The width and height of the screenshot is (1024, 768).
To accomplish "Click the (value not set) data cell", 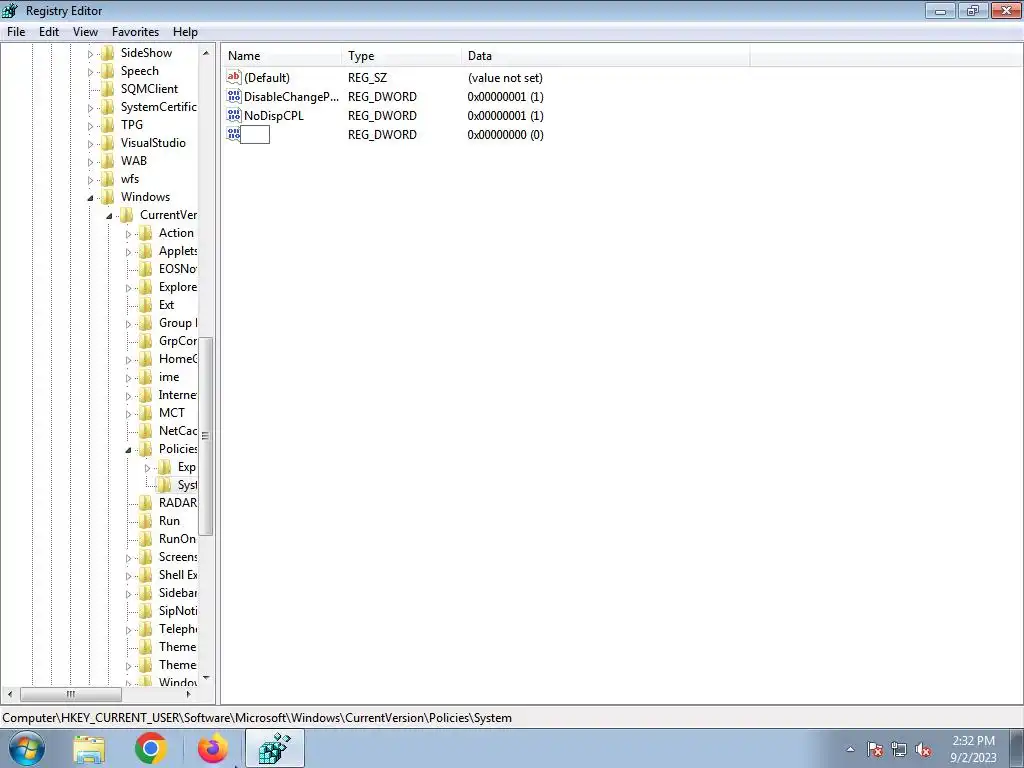I will pyautogui.click(x=505, y=78).
